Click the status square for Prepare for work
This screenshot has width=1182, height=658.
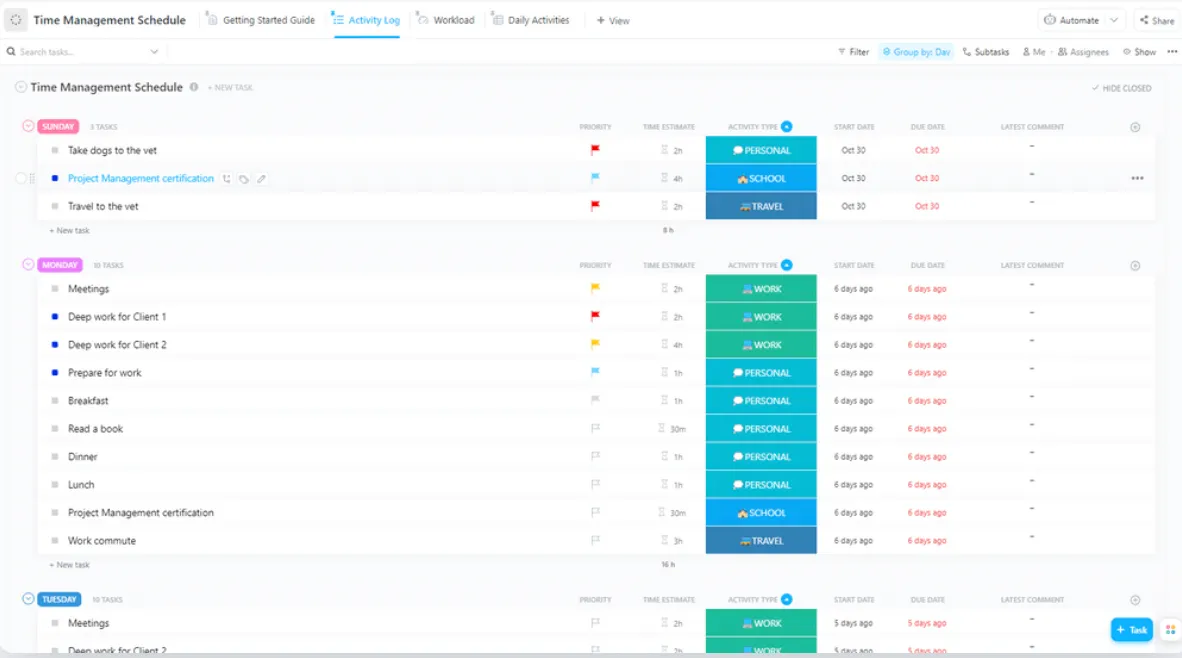pyautogui.click(x=54, y=372)
